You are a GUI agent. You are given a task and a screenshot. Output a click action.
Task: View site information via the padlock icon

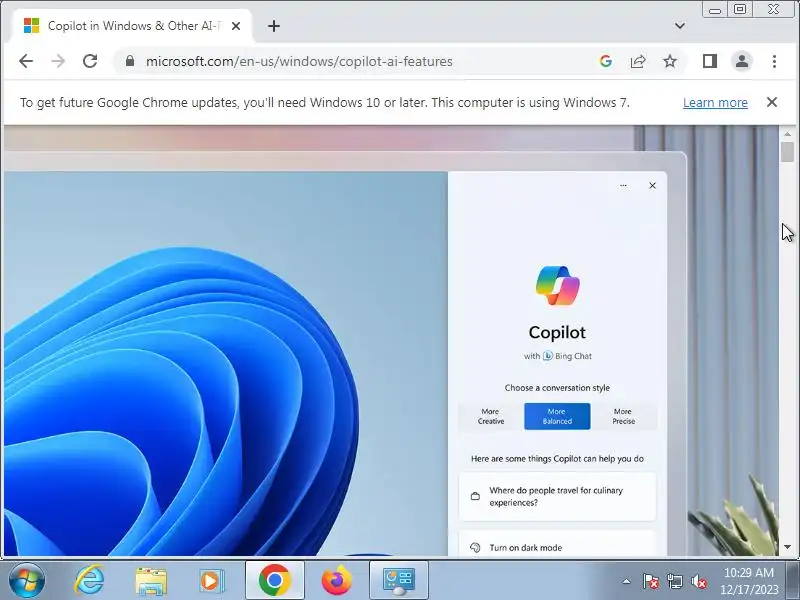(130, 61)
